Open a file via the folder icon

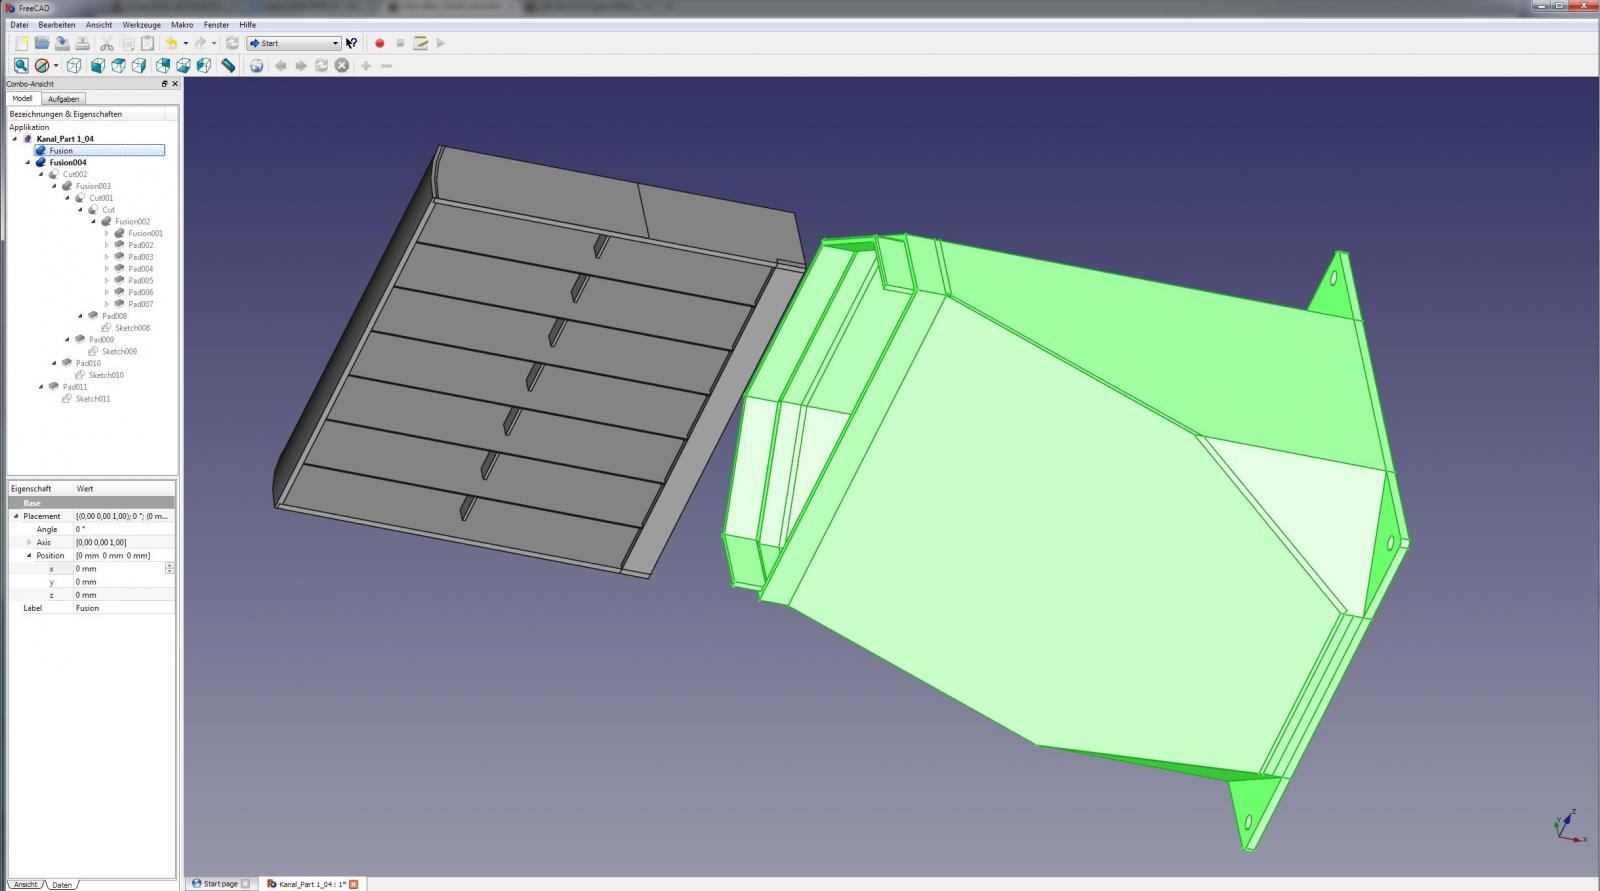pos(42,43)
